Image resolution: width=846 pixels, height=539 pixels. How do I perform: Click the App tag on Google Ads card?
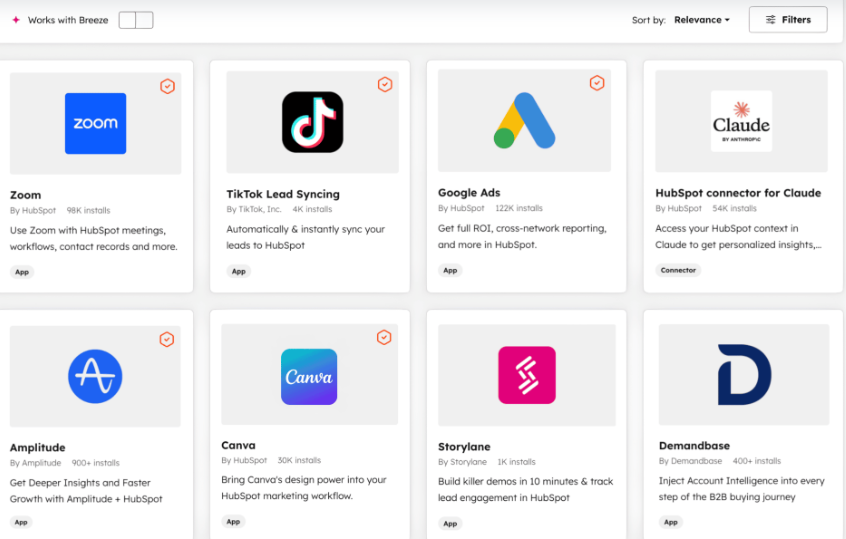click(x=450, y=270)
